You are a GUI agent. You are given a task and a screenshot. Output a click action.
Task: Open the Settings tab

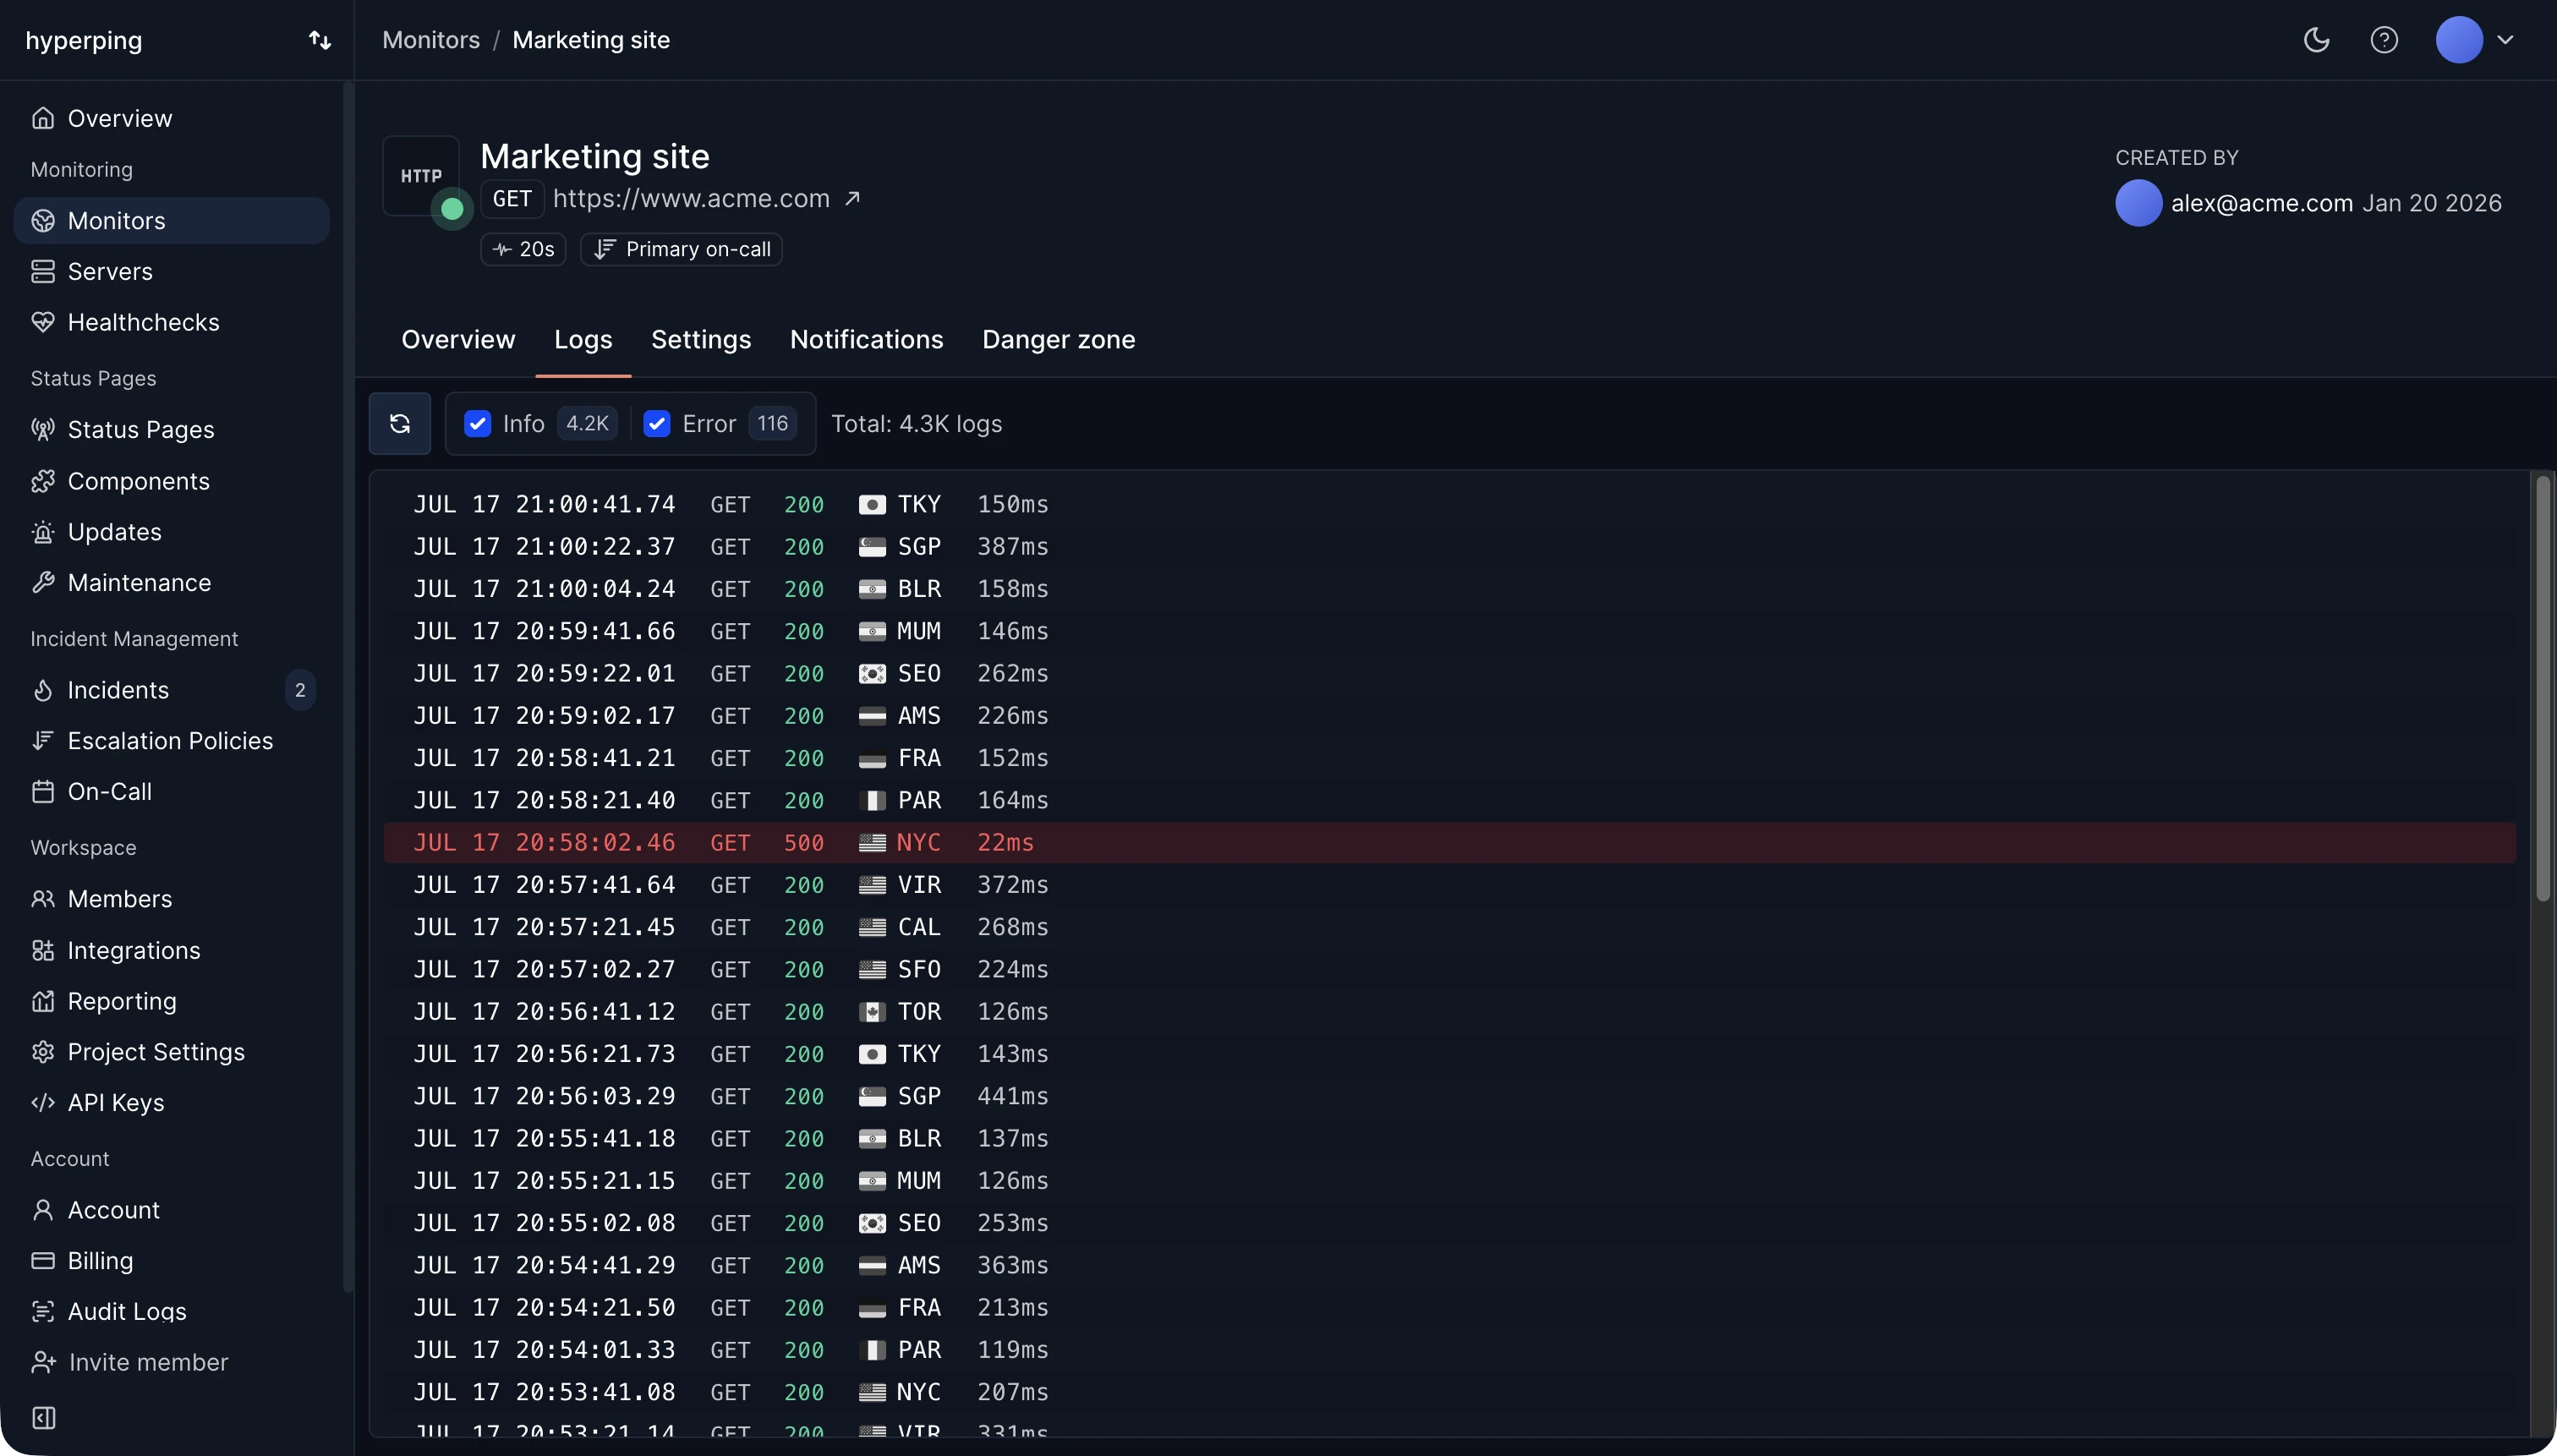coord(701,339)
